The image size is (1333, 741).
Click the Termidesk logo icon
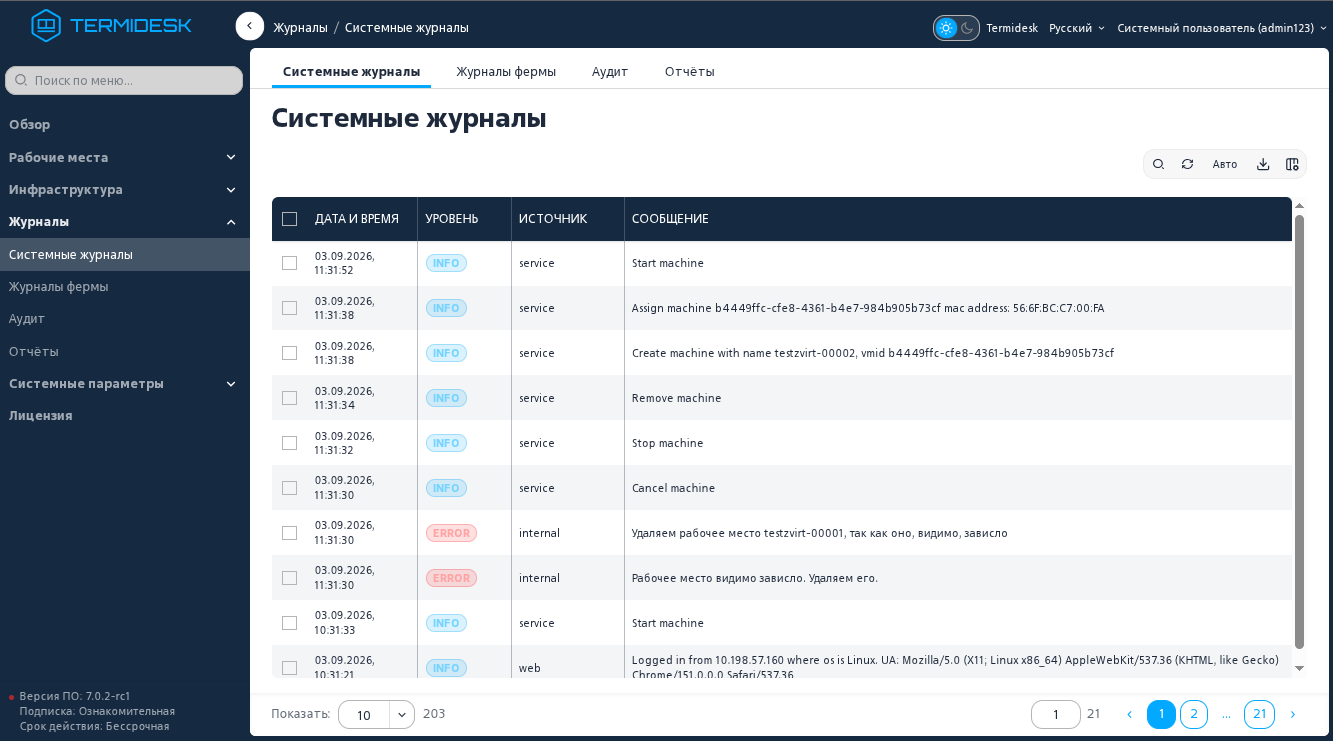(x=46, y=25)
